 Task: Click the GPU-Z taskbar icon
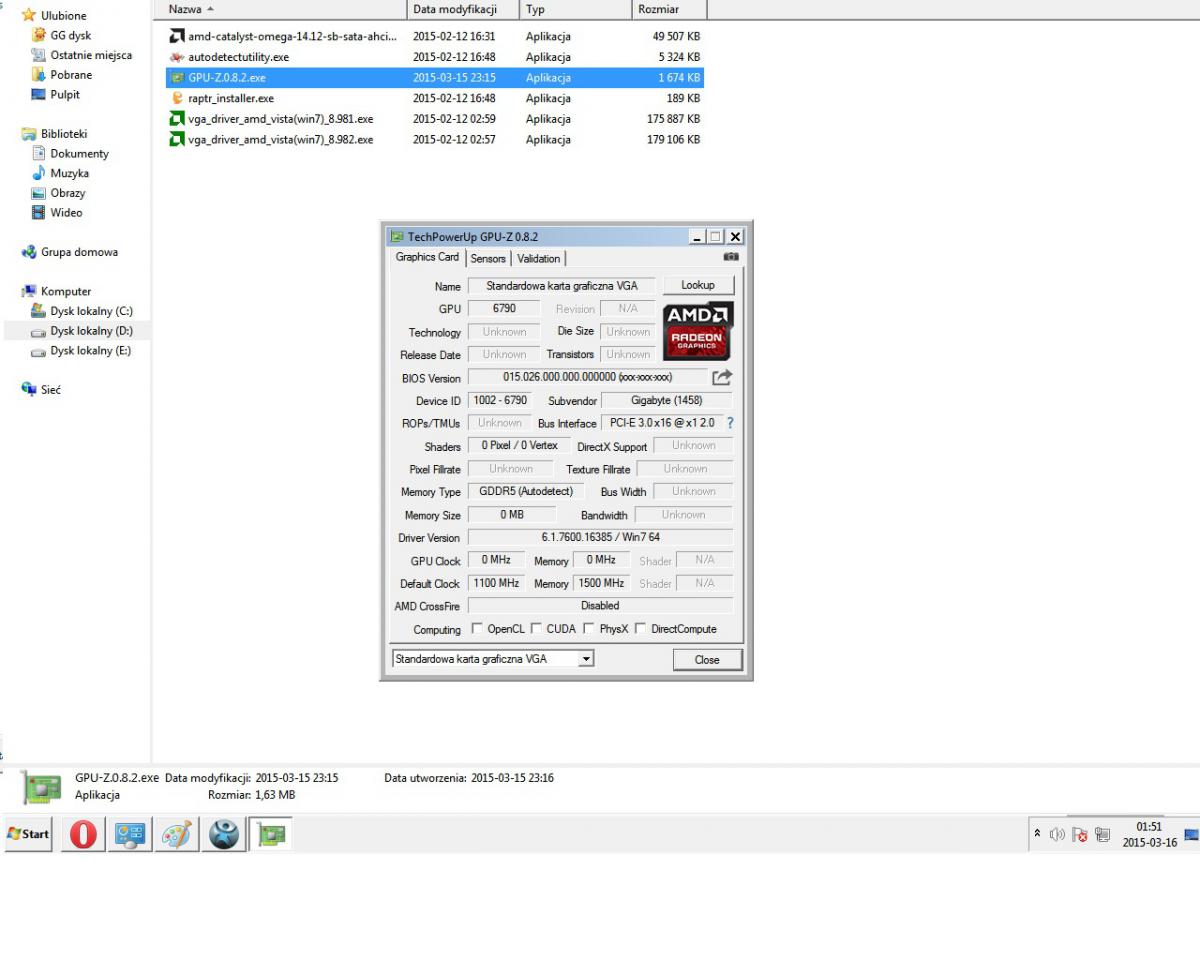(270, 834)
